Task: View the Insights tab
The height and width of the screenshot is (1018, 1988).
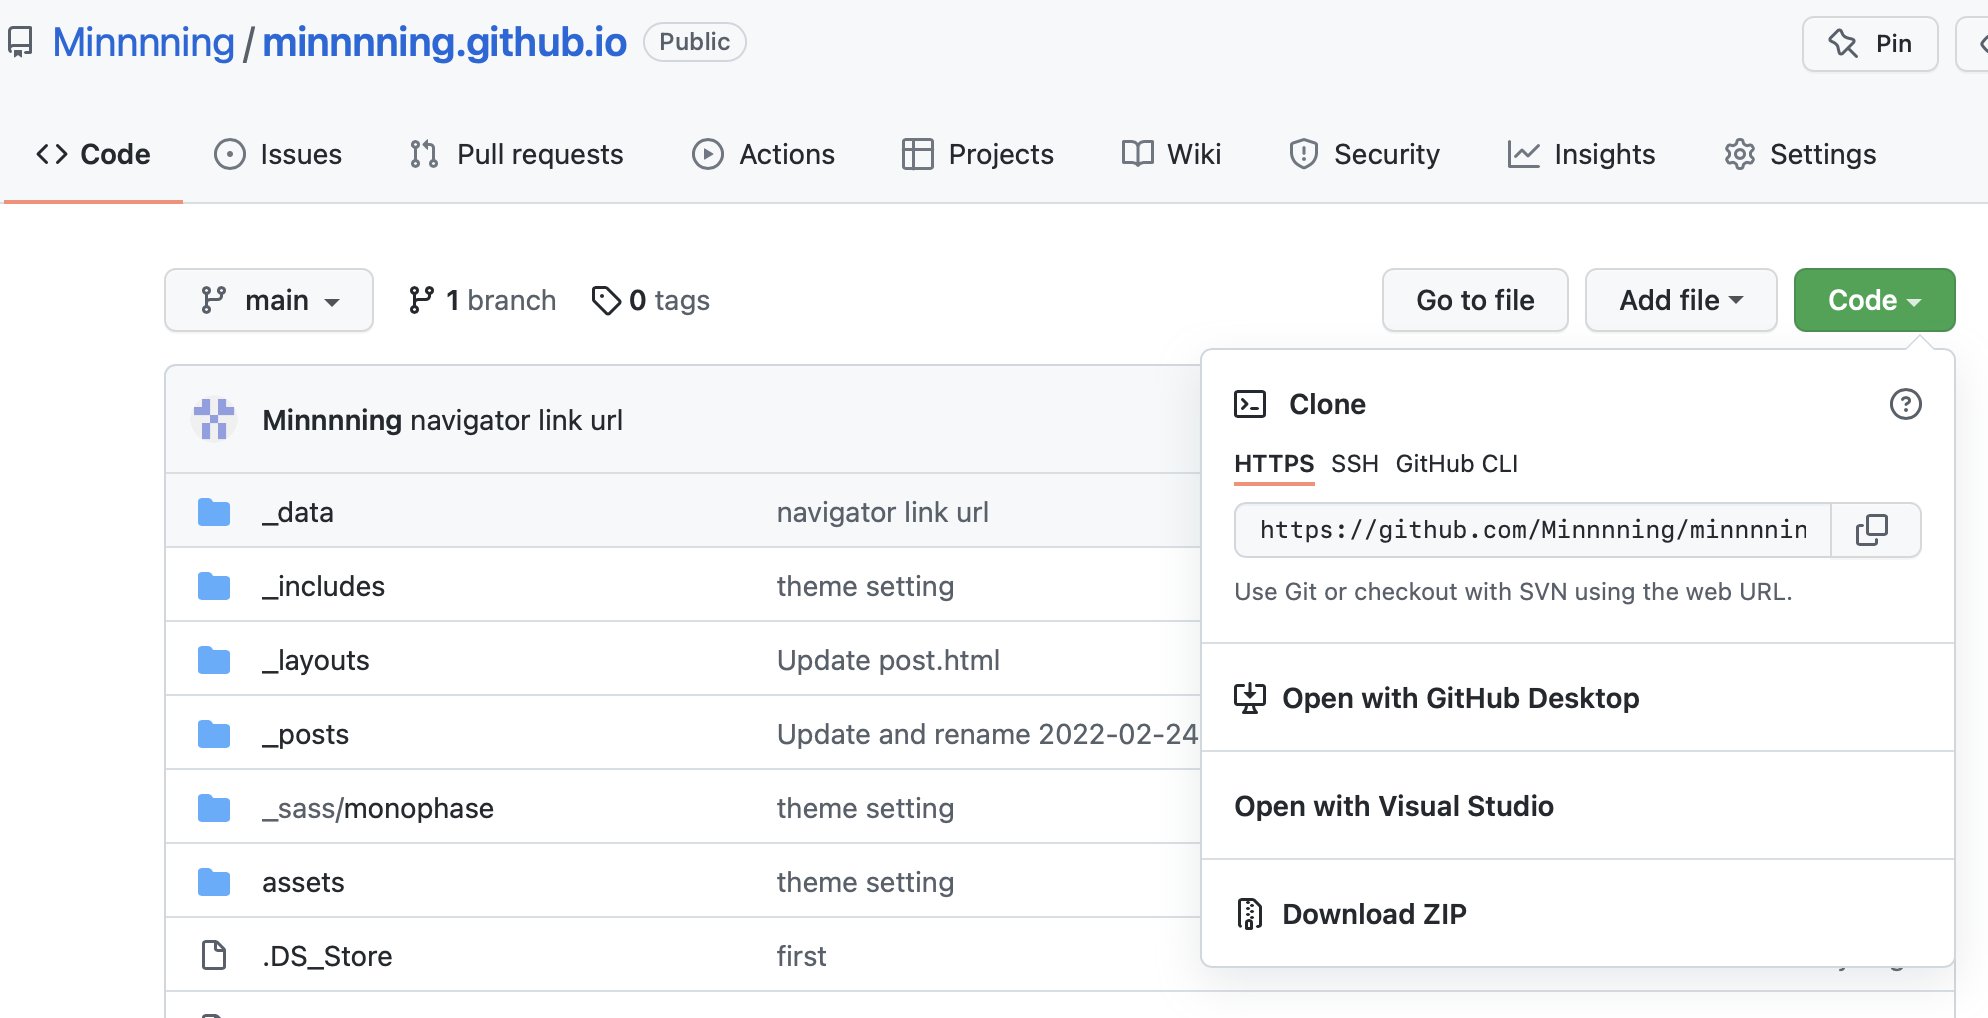Action: coord(1581,154)
